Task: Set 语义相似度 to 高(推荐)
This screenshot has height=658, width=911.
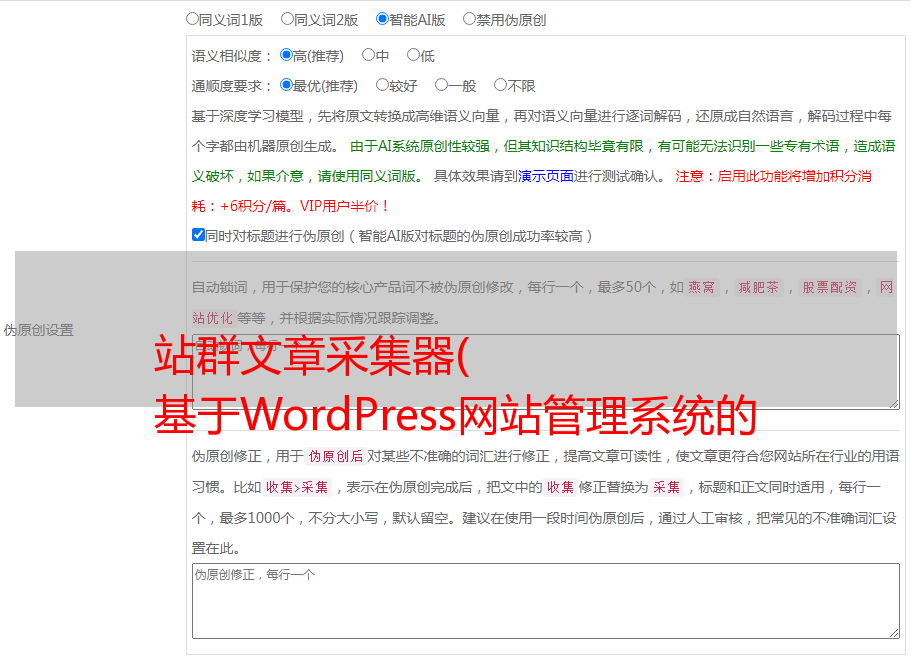Action: [x=286, y=55]
